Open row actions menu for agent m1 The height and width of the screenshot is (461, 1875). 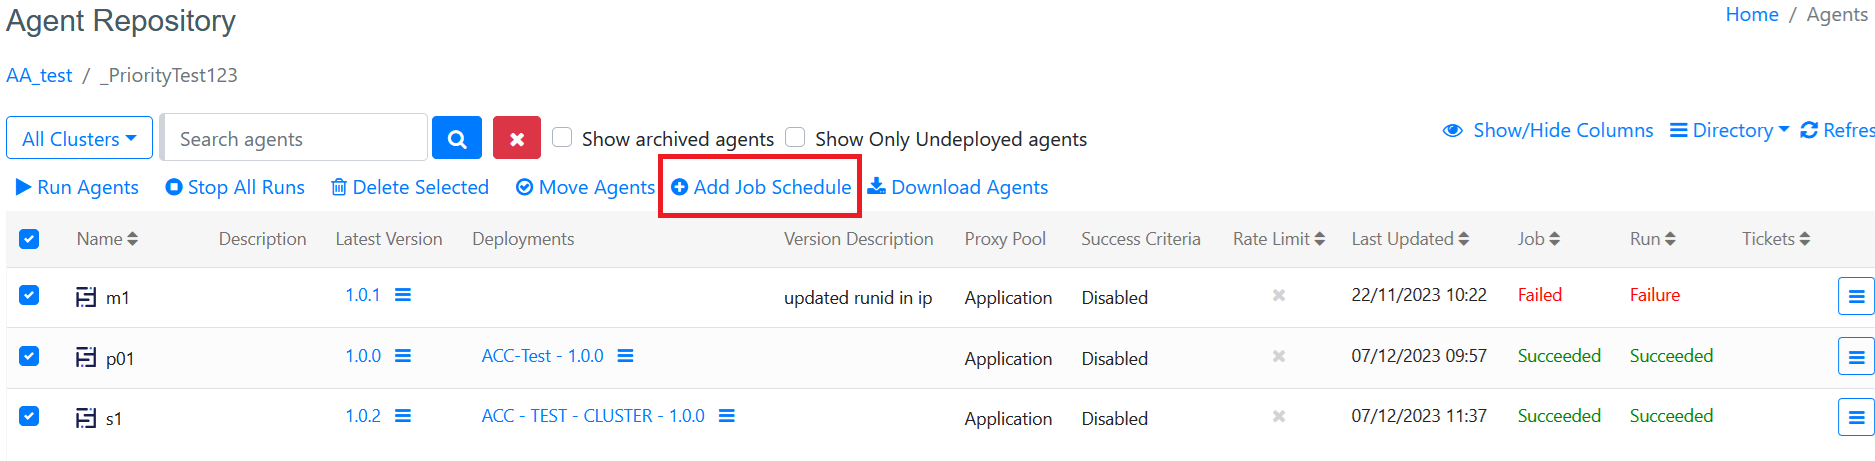pos(1855,296)
